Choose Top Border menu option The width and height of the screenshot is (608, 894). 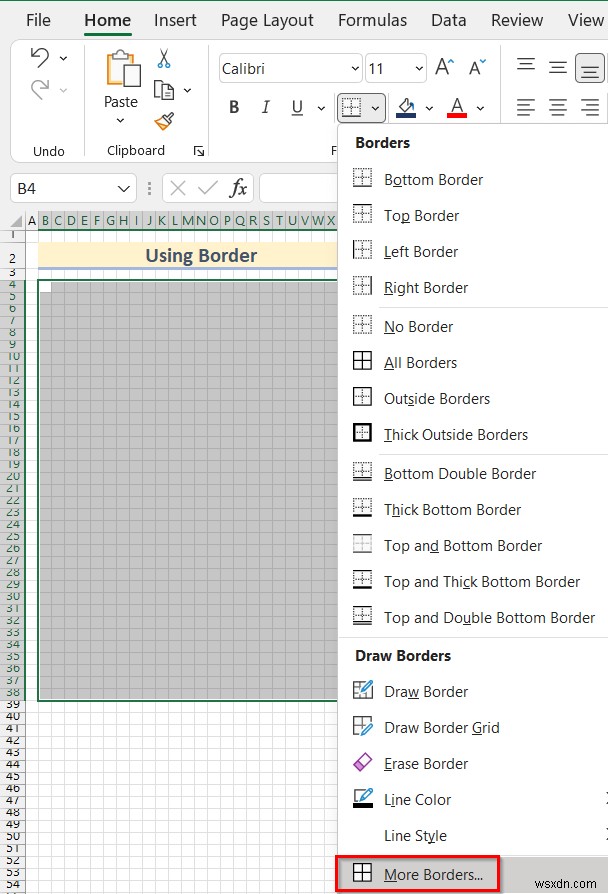coord(473,216)
